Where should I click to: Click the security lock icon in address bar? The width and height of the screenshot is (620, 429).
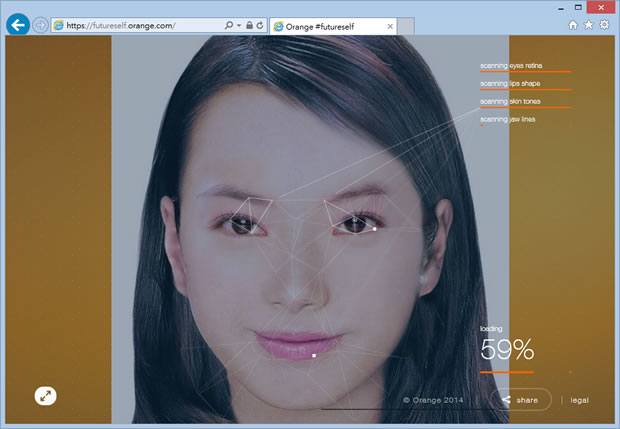coord(249,25)
